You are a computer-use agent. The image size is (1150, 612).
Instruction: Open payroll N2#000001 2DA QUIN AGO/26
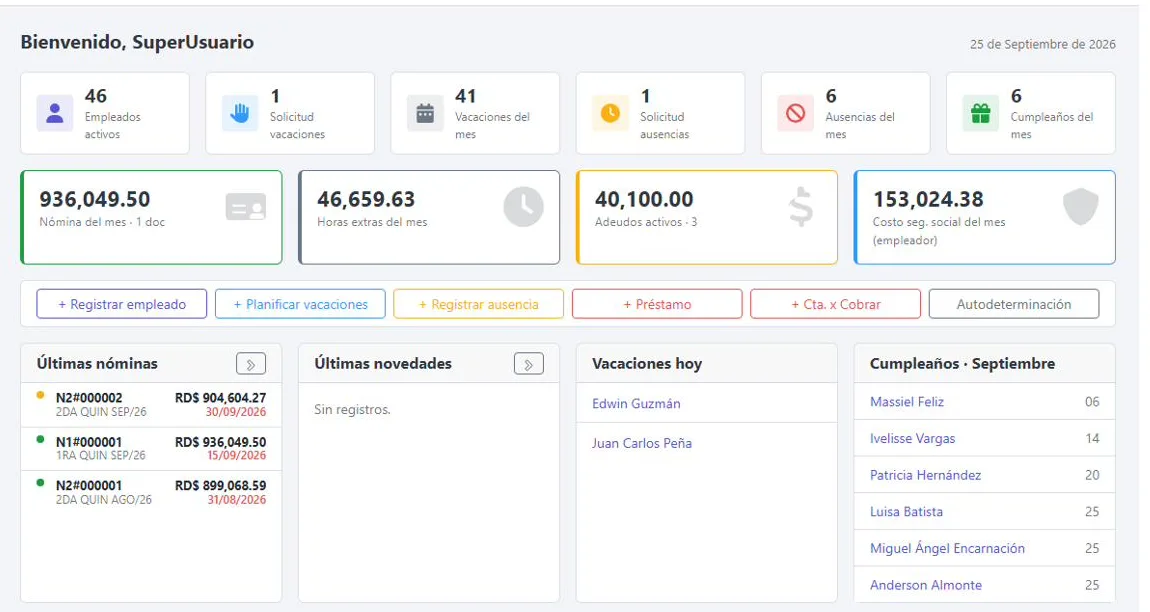(x=151, y=492)
